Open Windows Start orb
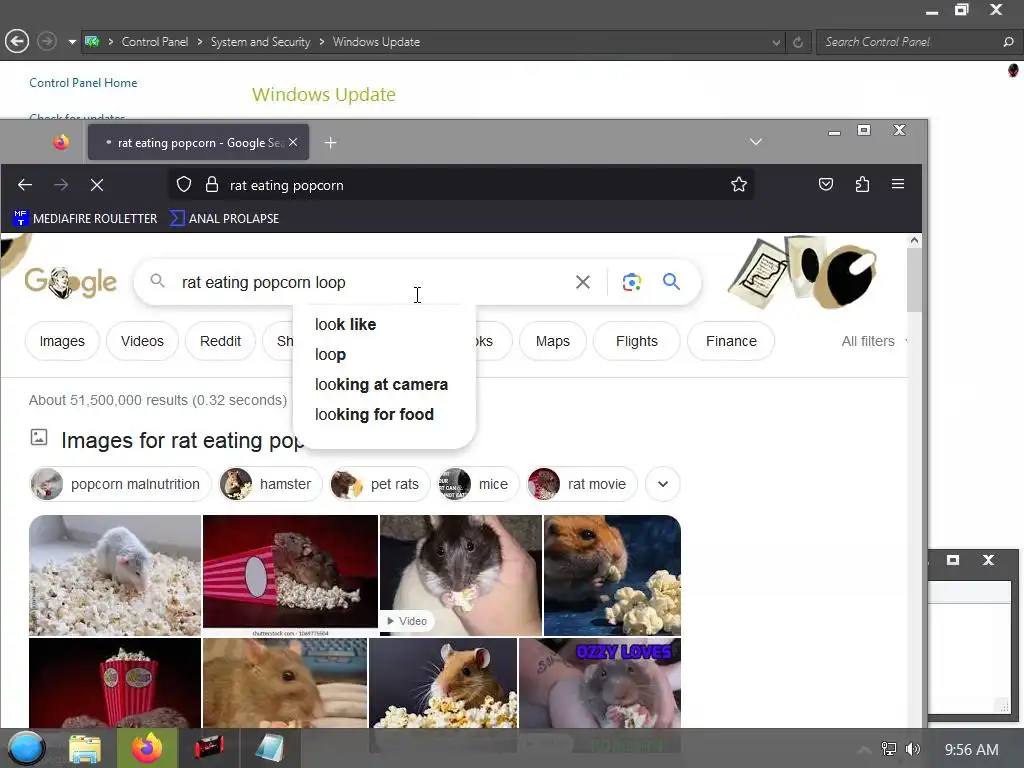 click(25, 748)
